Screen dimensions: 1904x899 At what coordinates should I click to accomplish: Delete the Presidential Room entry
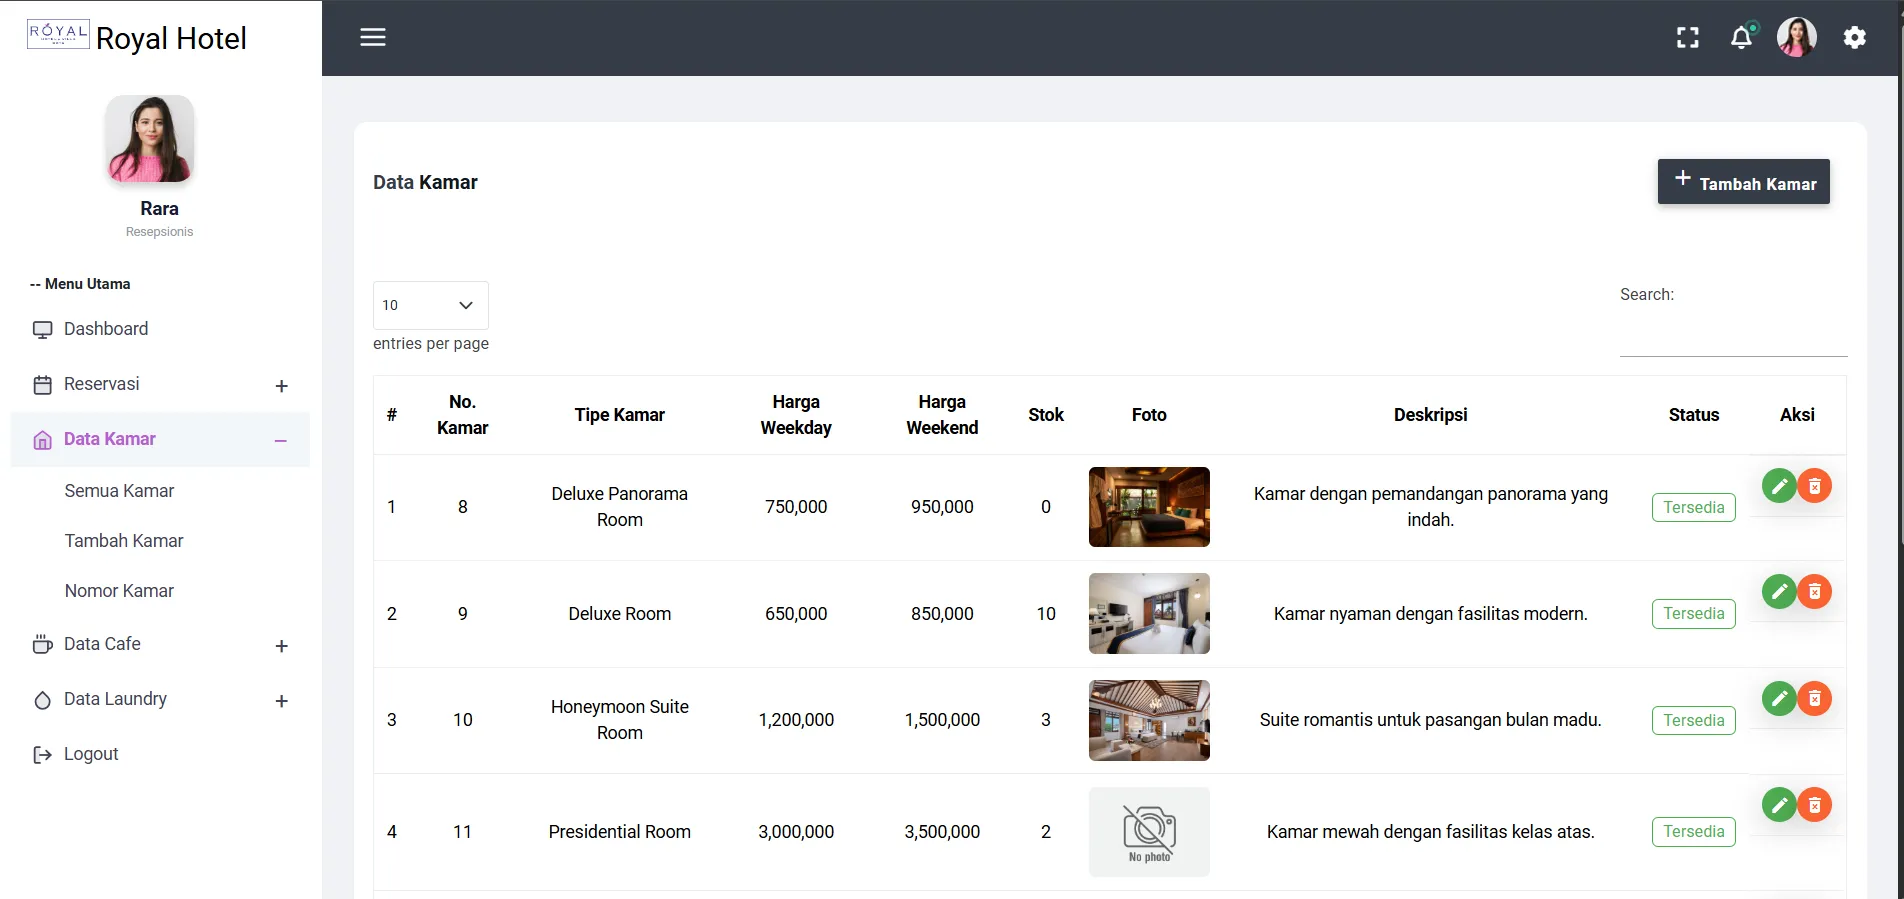tap(1815, 804)
